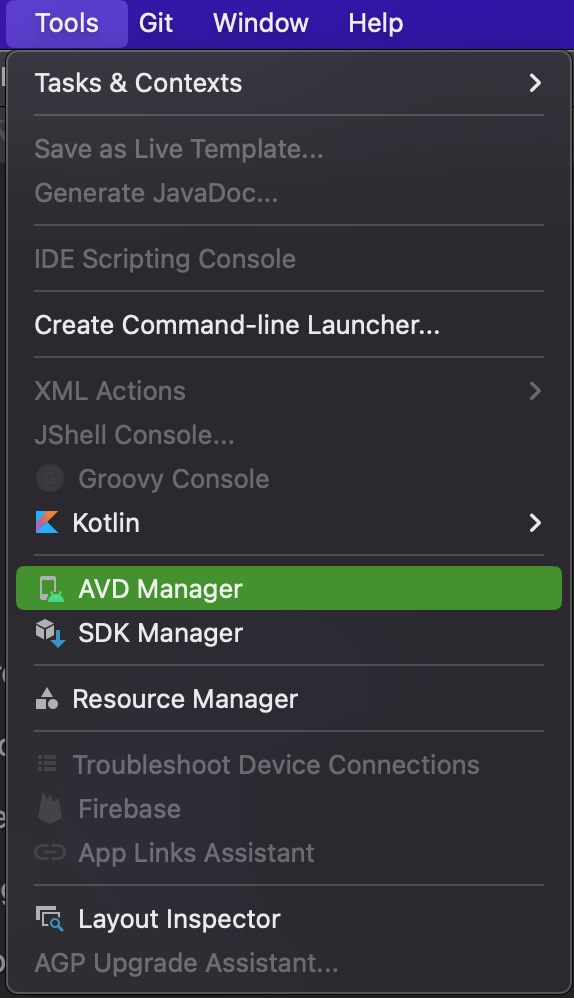Click Troubleshoot Device Connections label
Viewport: 574px width, 998px height.
[276, 765]
